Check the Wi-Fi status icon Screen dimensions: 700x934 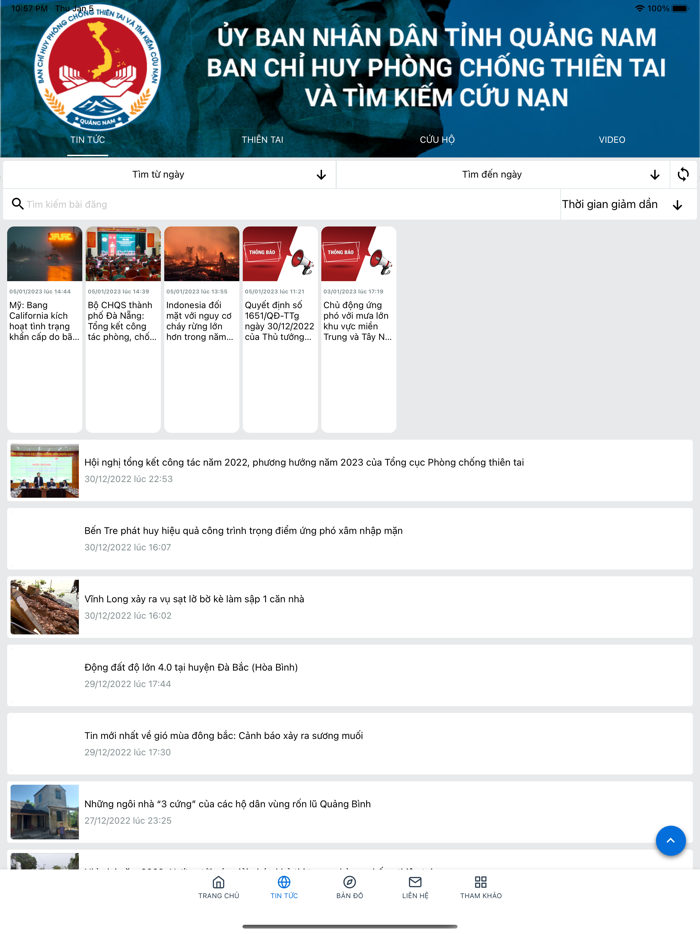pyautogui.click(x=640, y=8)
